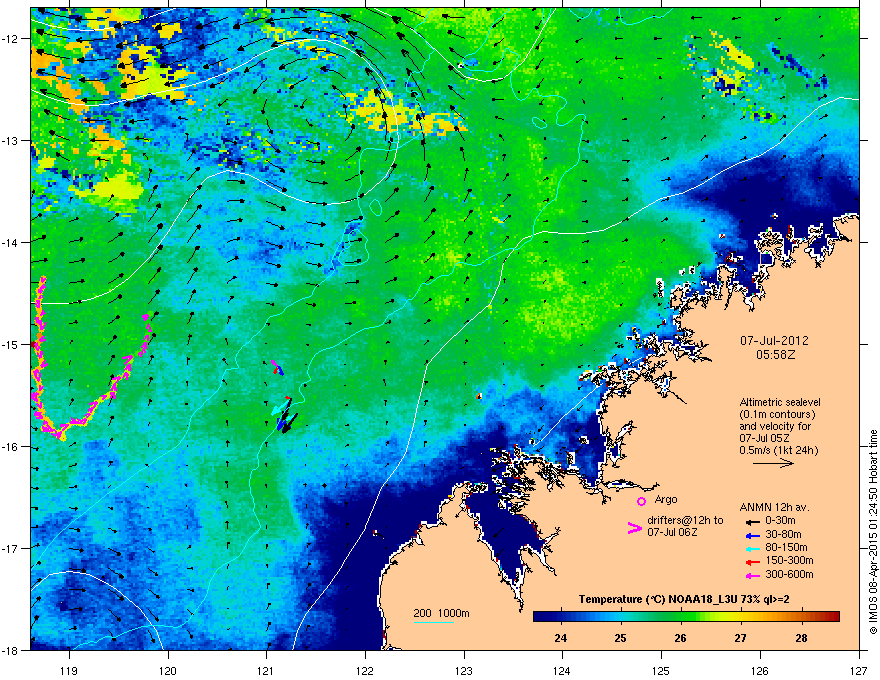Click the green 26°C area of the colorbar
This screenshot has height=680, width=880.
pyautogui.click(x=681, y=617)
